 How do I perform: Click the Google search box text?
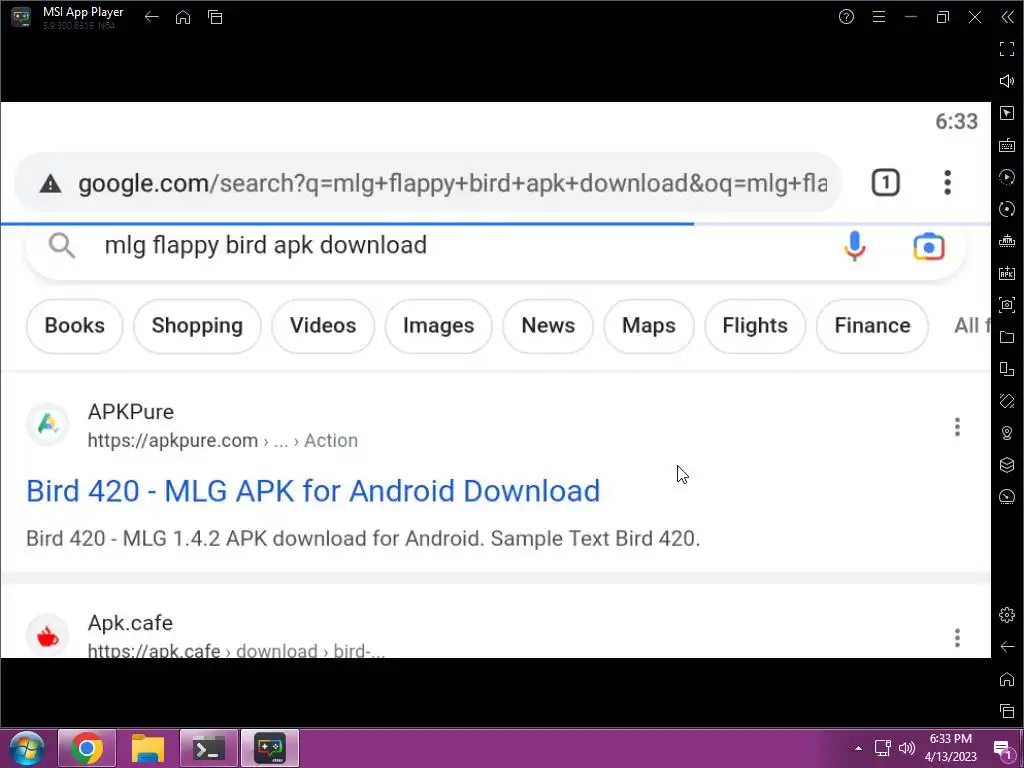pyautogui.click(x=266, y=245)
